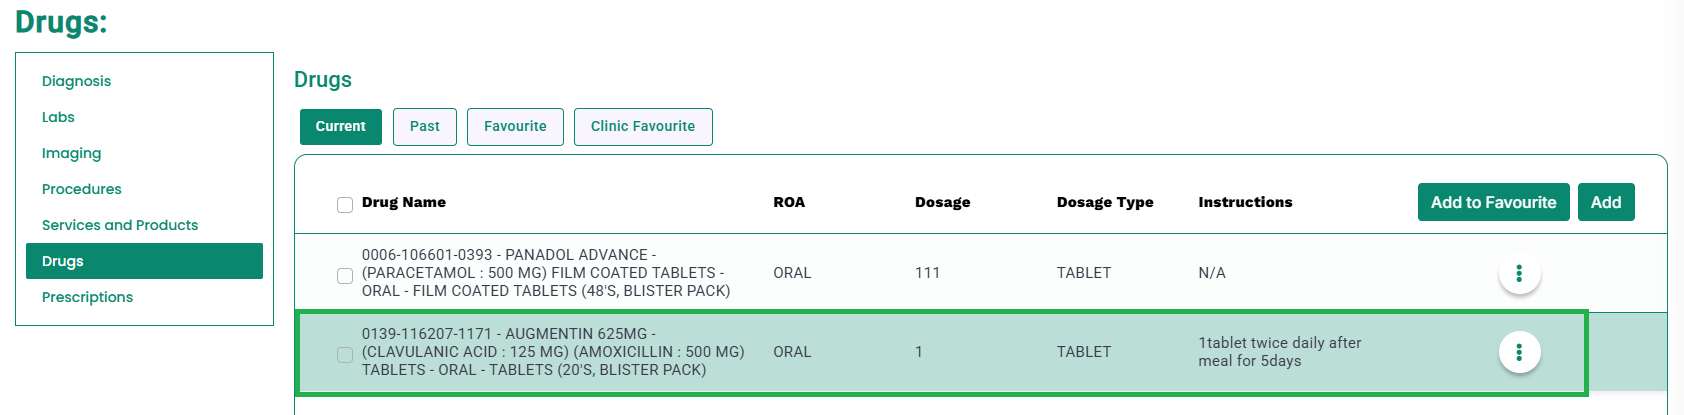Tick the select-all checkbox beside Drug Name
Viewport: 1684px width, 415px height.
345,205
